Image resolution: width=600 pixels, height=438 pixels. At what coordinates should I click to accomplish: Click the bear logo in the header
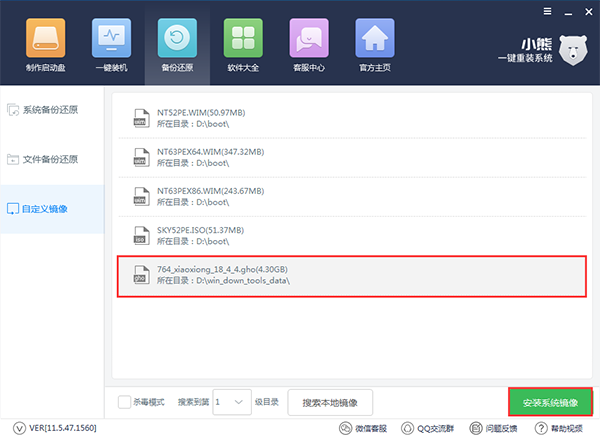(573, 50)
